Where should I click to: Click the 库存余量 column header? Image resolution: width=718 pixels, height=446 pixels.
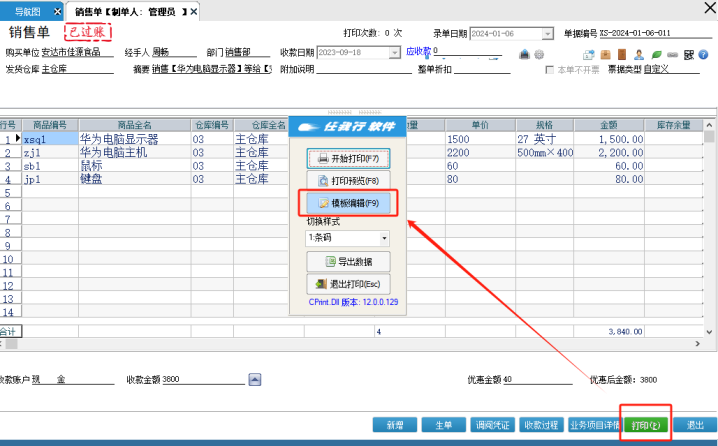(674, 125)
